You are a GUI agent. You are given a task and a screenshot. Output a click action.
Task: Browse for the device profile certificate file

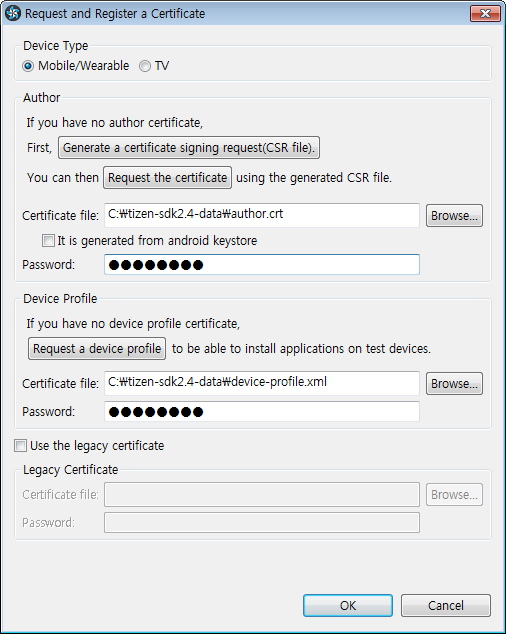click(x=454, y=383)
